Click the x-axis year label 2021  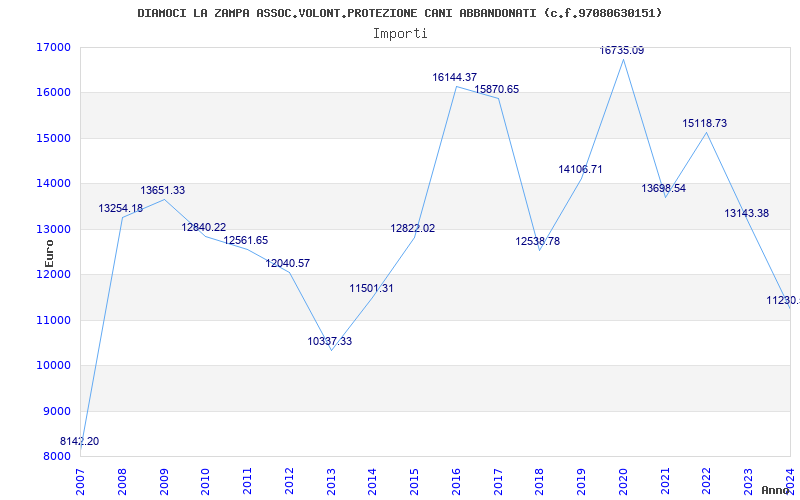click(x=665, y=481)
